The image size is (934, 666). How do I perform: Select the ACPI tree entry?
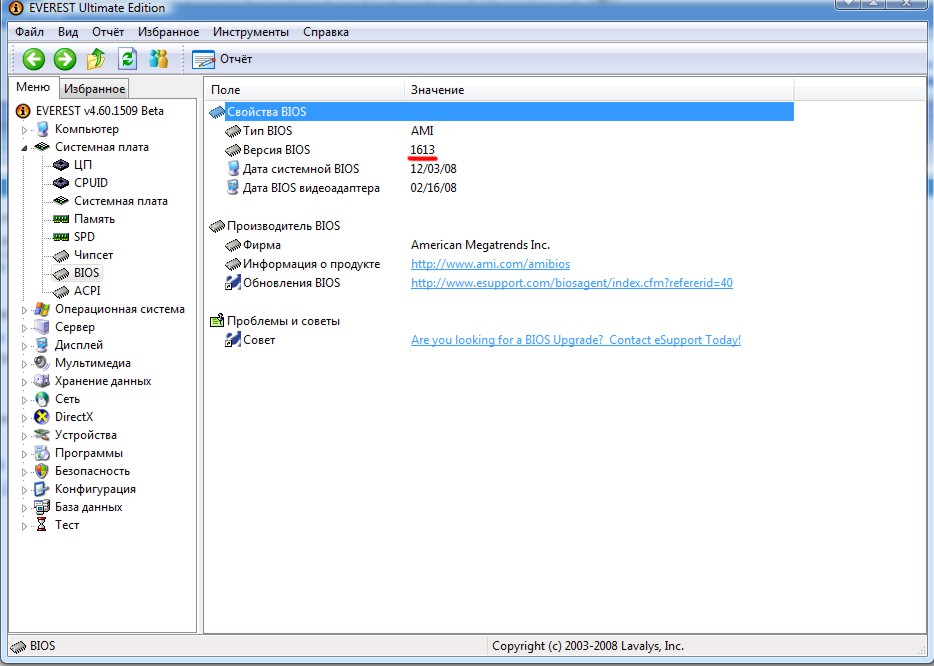[x=87, y=291]
